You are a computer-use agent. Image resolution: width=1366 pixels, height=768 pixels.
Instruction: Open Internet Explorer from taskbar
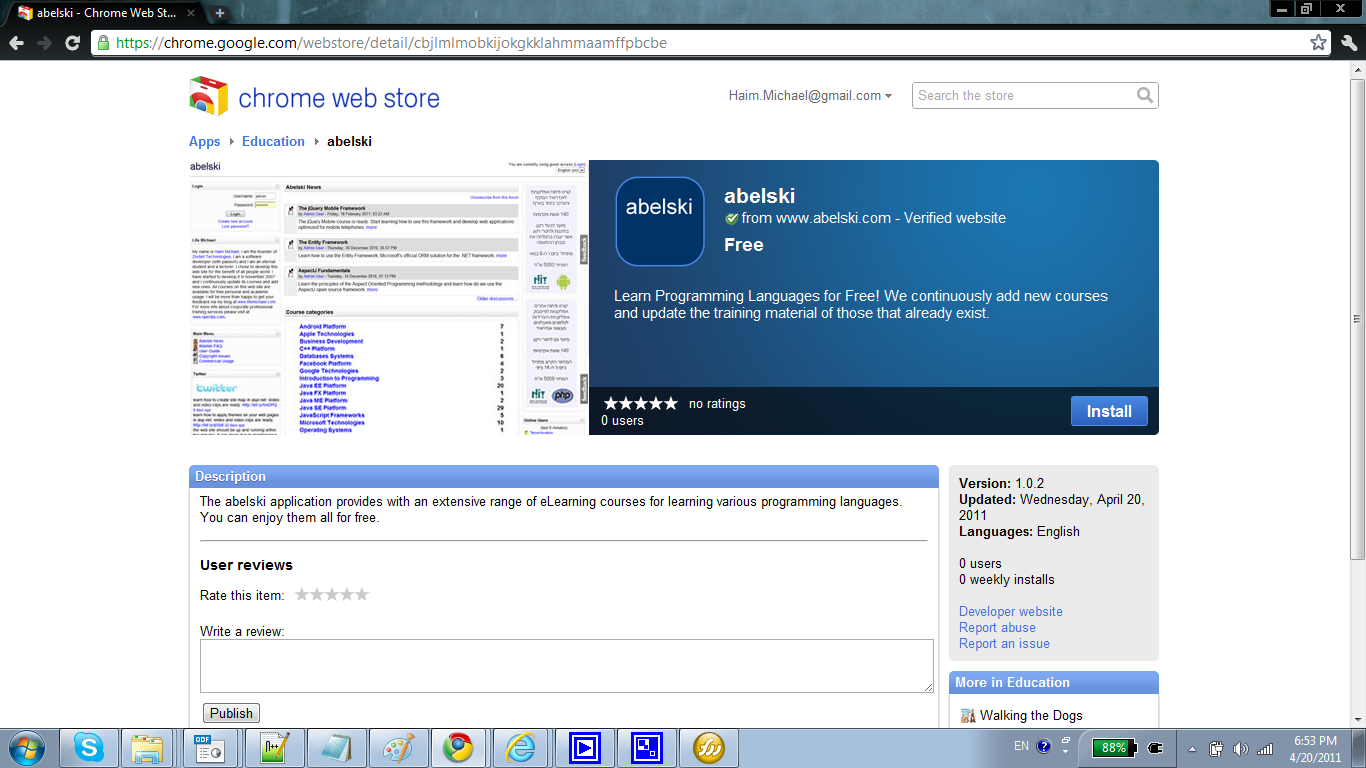point(521,747)
